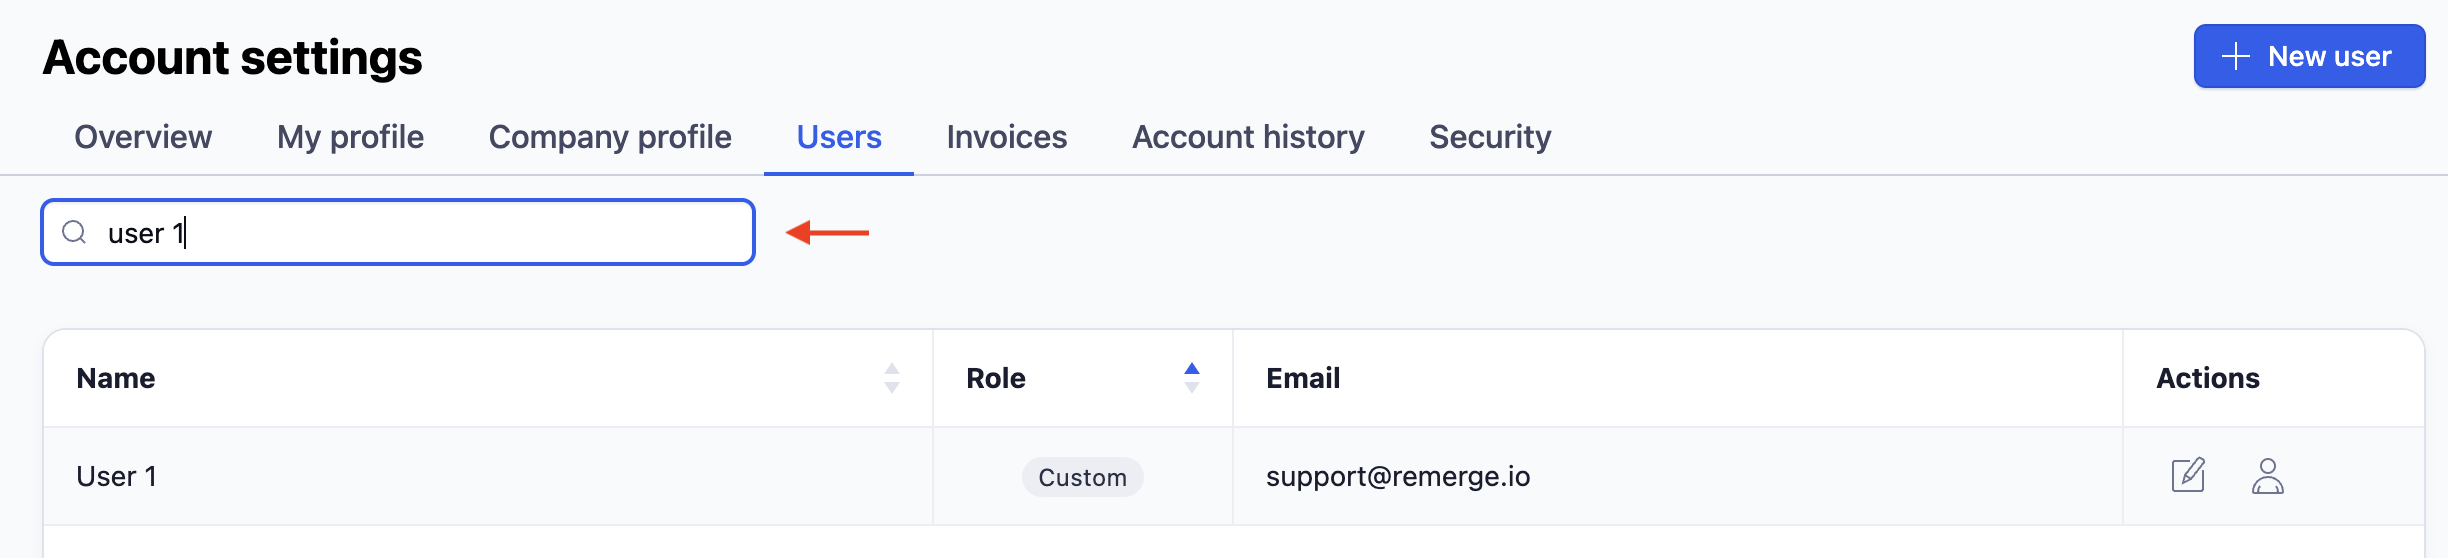The image size is (2448, 558).
Task: Click the magnifier icon in the search box
Action: pos(74,233)
